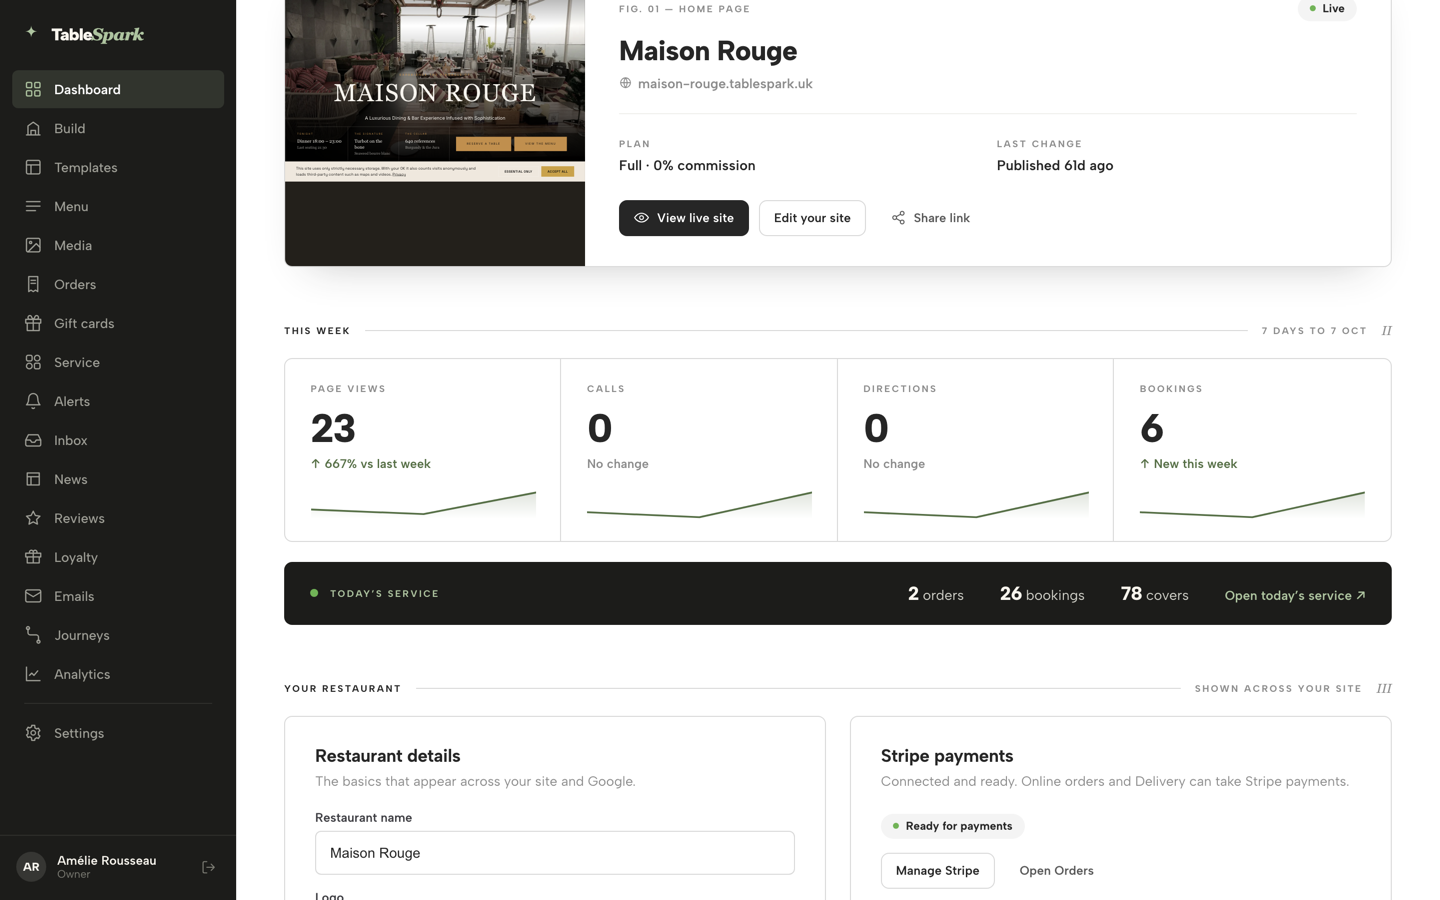Click the Alerts bell icon
Image resolution: width=1440 pixels, height=900 pixels.
(33, 402)
